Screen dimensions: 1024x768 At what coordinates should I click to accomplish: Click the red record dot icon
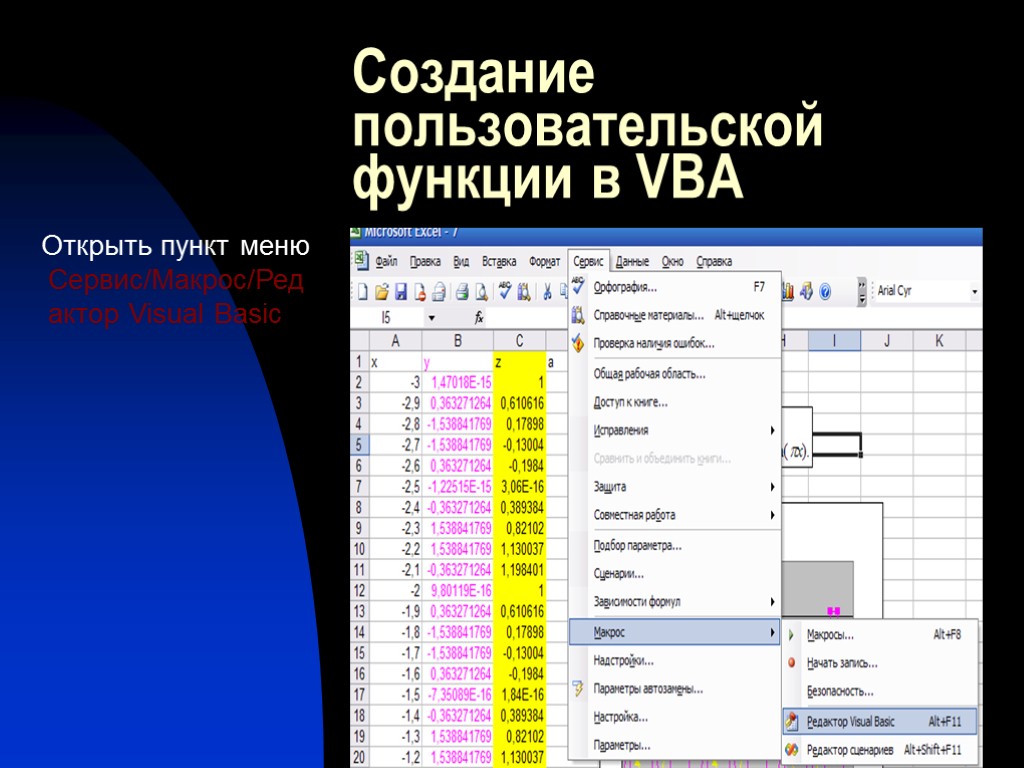[x=792, y=662]
